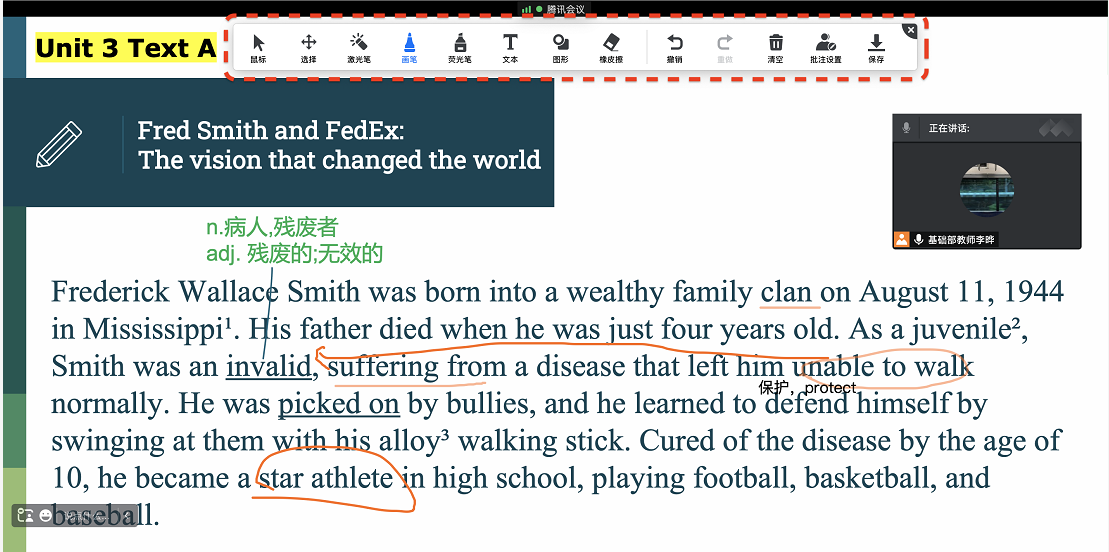Undo last stroke with 撤销

click(x=675, y=48)
